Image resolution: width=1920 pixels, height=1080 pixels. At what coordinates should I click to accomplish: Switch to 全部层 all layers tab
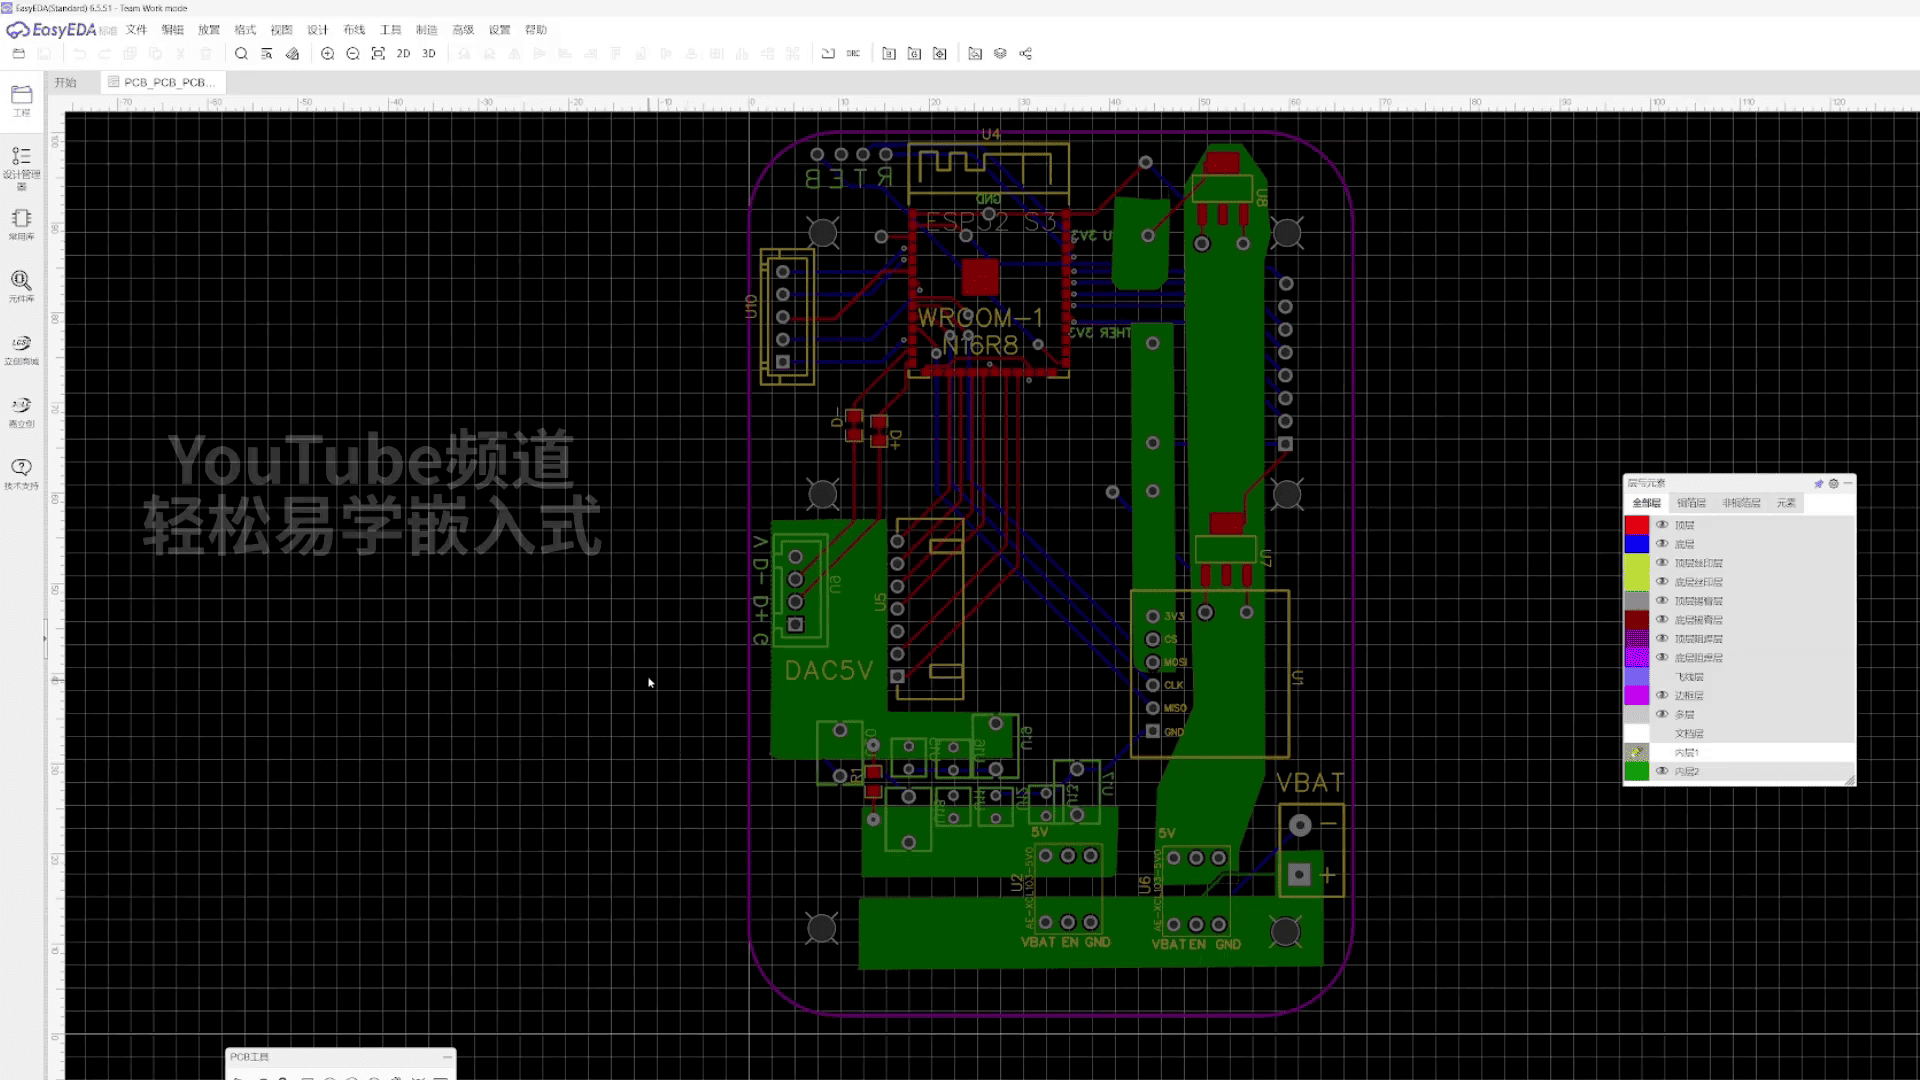pyautogui.click(x=1647, y=503)
